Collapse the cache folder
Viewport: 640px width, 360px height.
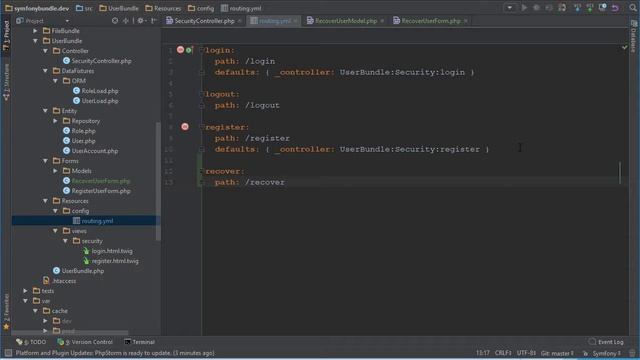pos(36,311)
